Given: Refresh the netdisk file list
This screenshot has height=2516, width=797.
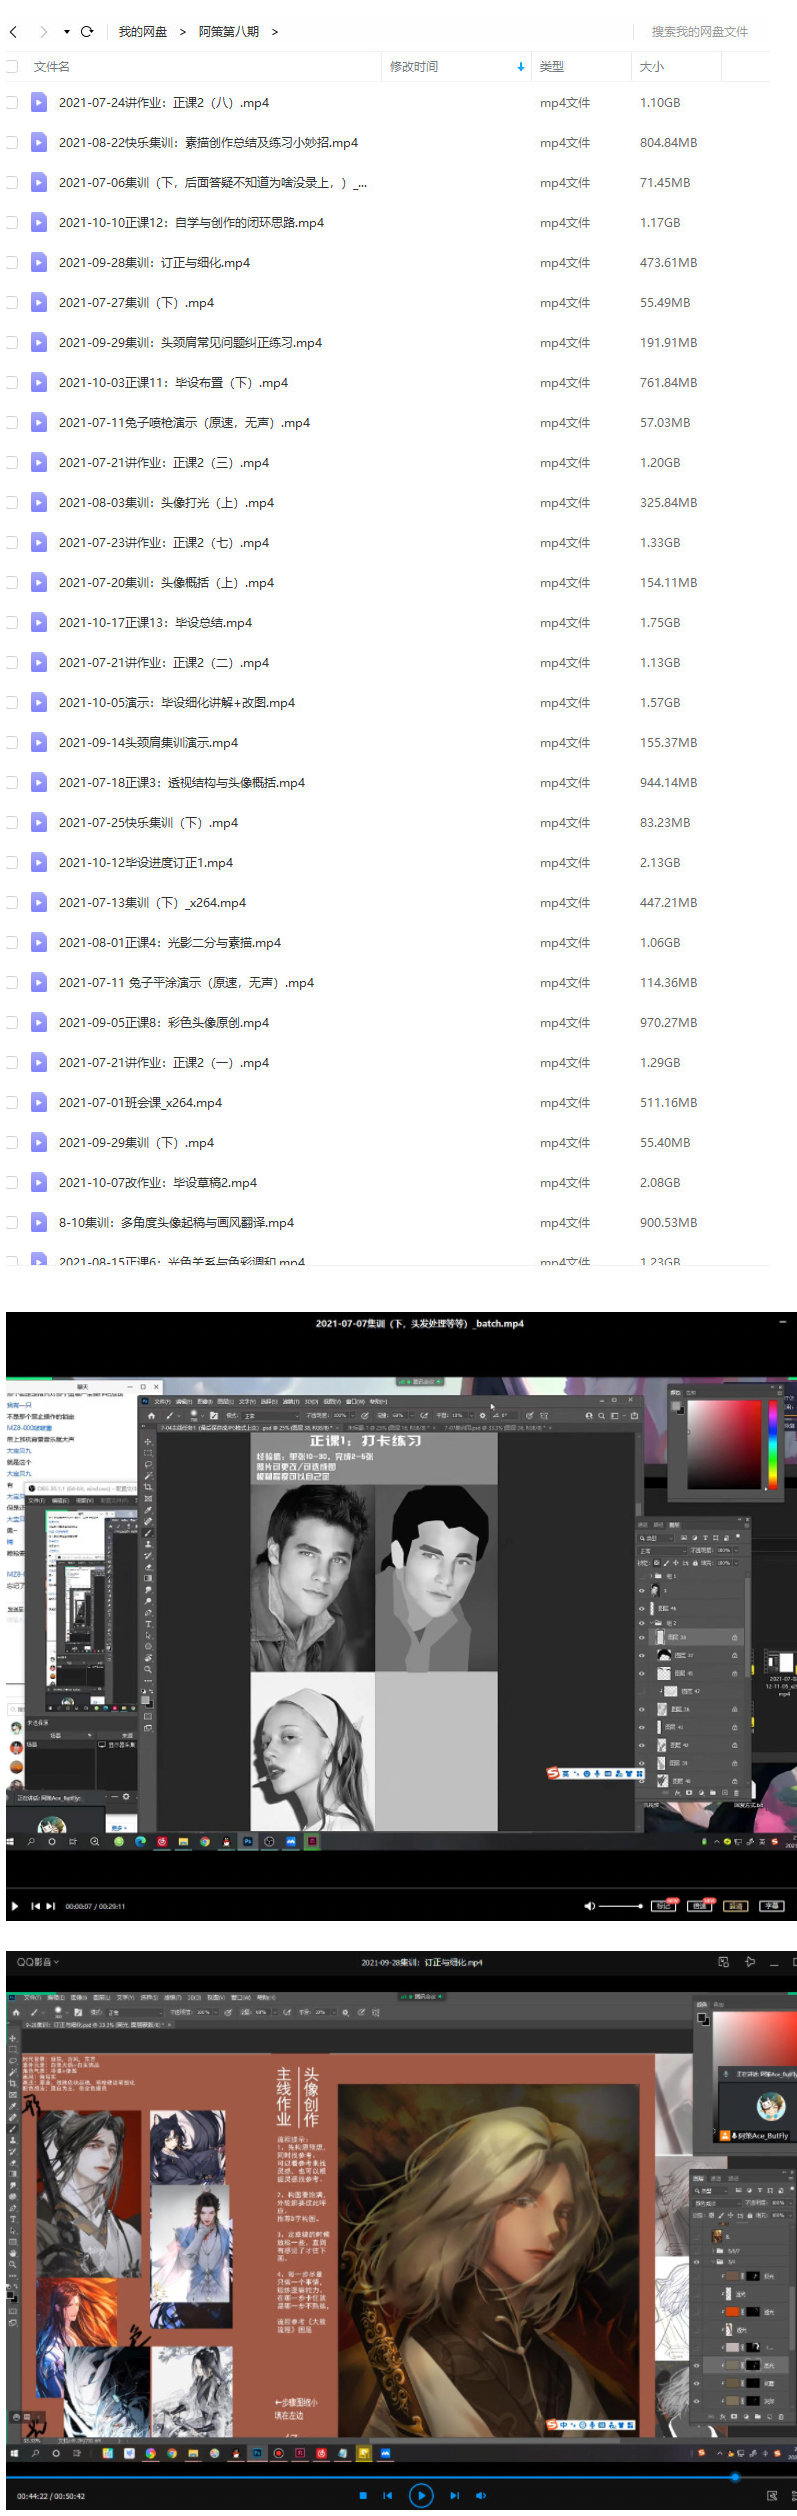Looking at the screenshot, I should pyautogui.click(x=87, y=32).
